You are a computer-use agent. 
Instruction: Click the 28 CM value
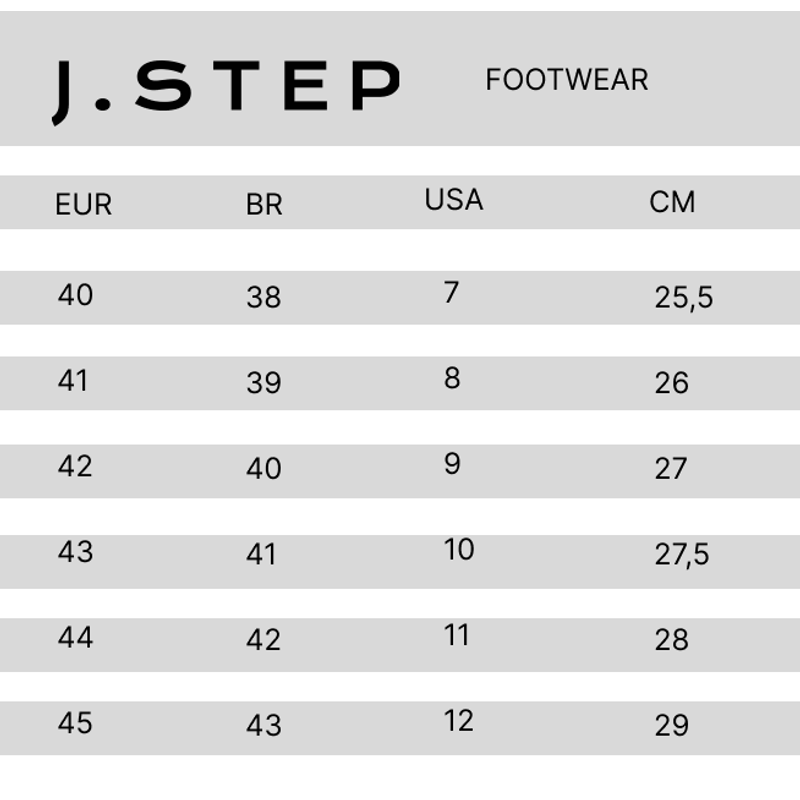tap(671, 640)
